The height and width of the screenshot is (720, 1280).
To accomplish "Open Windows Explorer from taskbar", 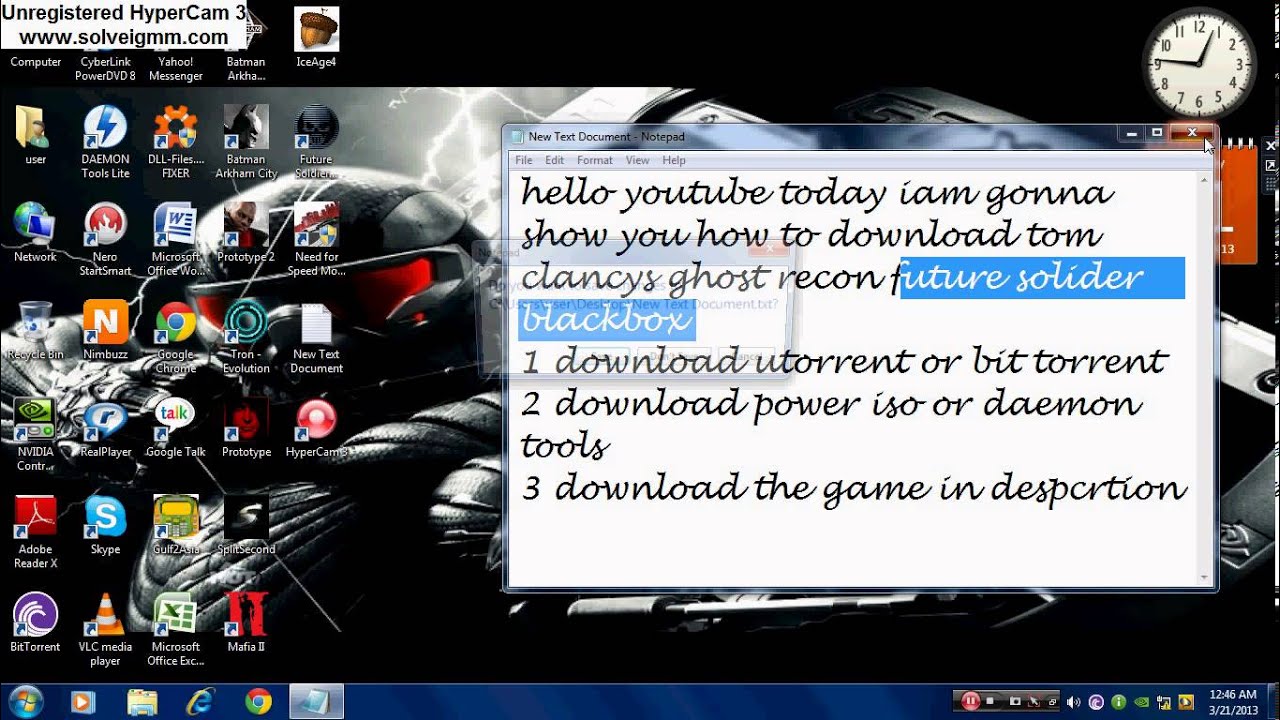I will tap(142, 702).
